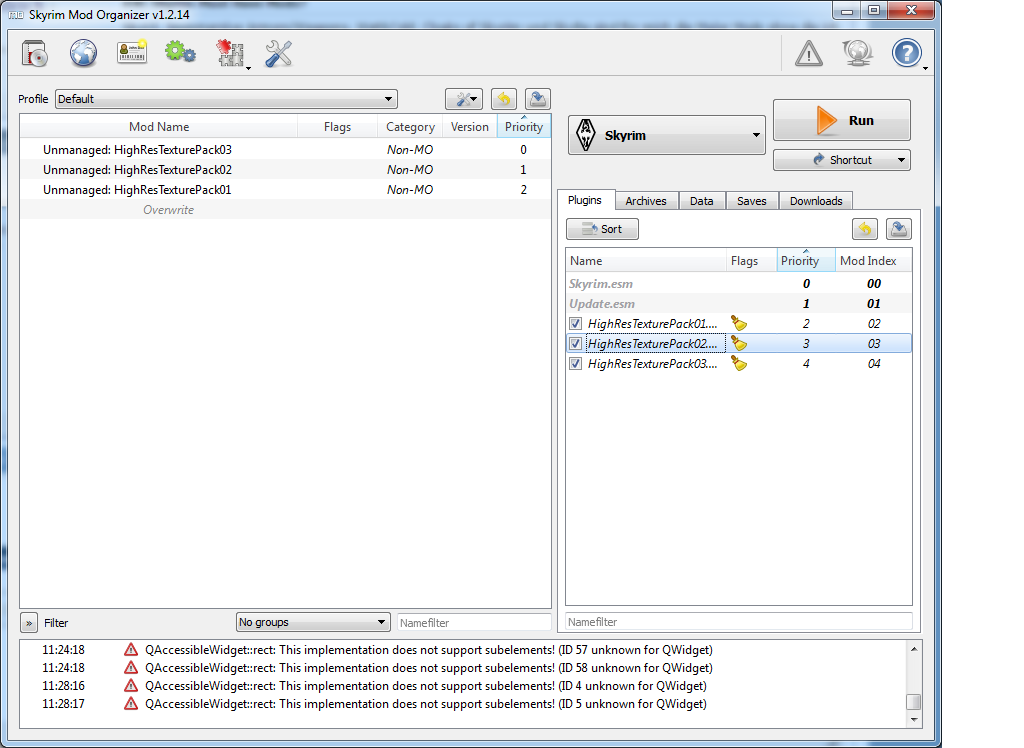Expand the Tools puzzle icon dropdown arrow
Screen dimensions: 1024x748
(x=248, y=68)
